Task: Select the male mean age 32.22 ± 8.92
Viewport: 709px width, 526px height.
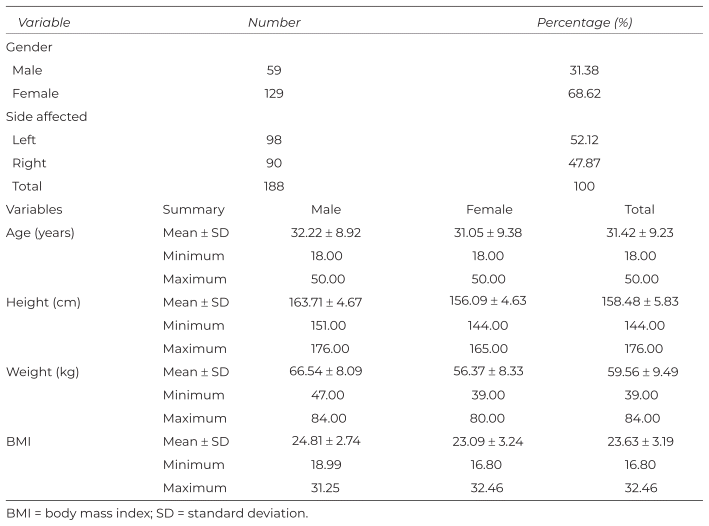Action: tap(326, 233)
